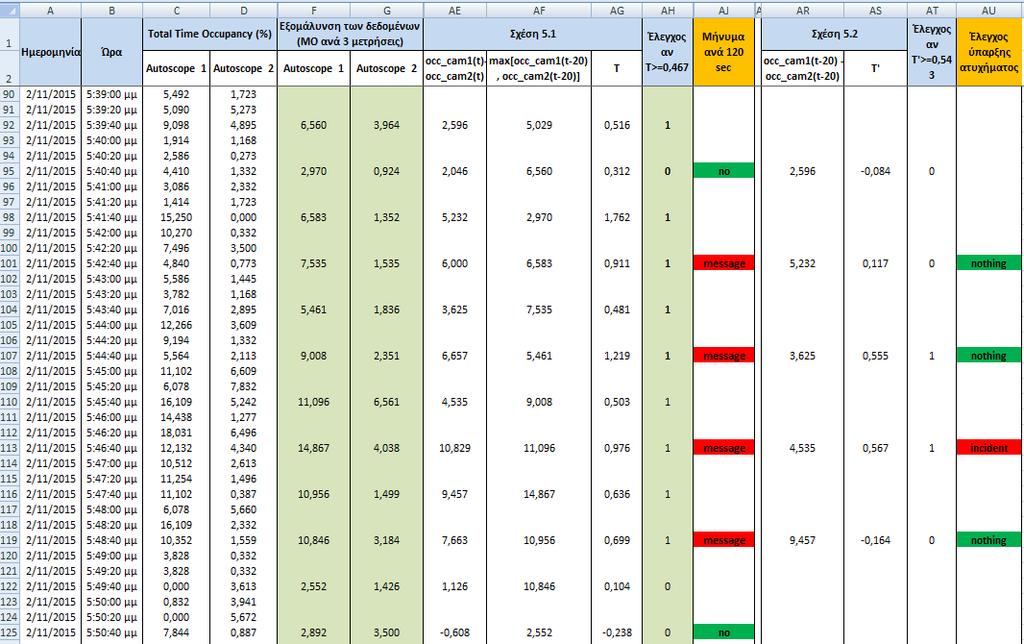Click the green 'nothing' cell in row 107
This screenshot has width=1024, height=644.
pos(989,356)
